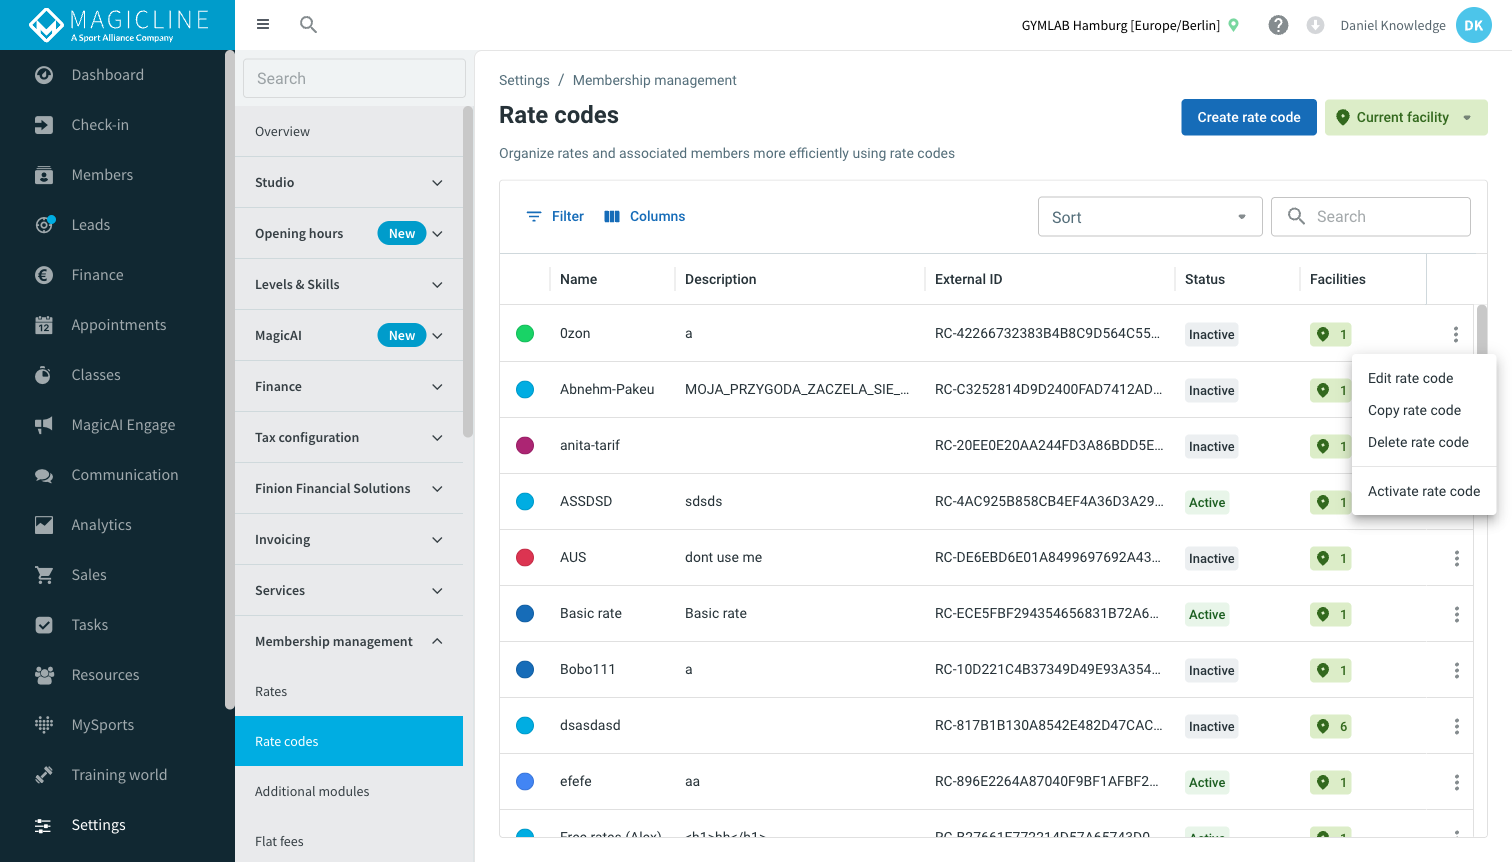Open the Sort dropdown
This screenshot has height=862, width=1512.
click(x=1150, y=217)
